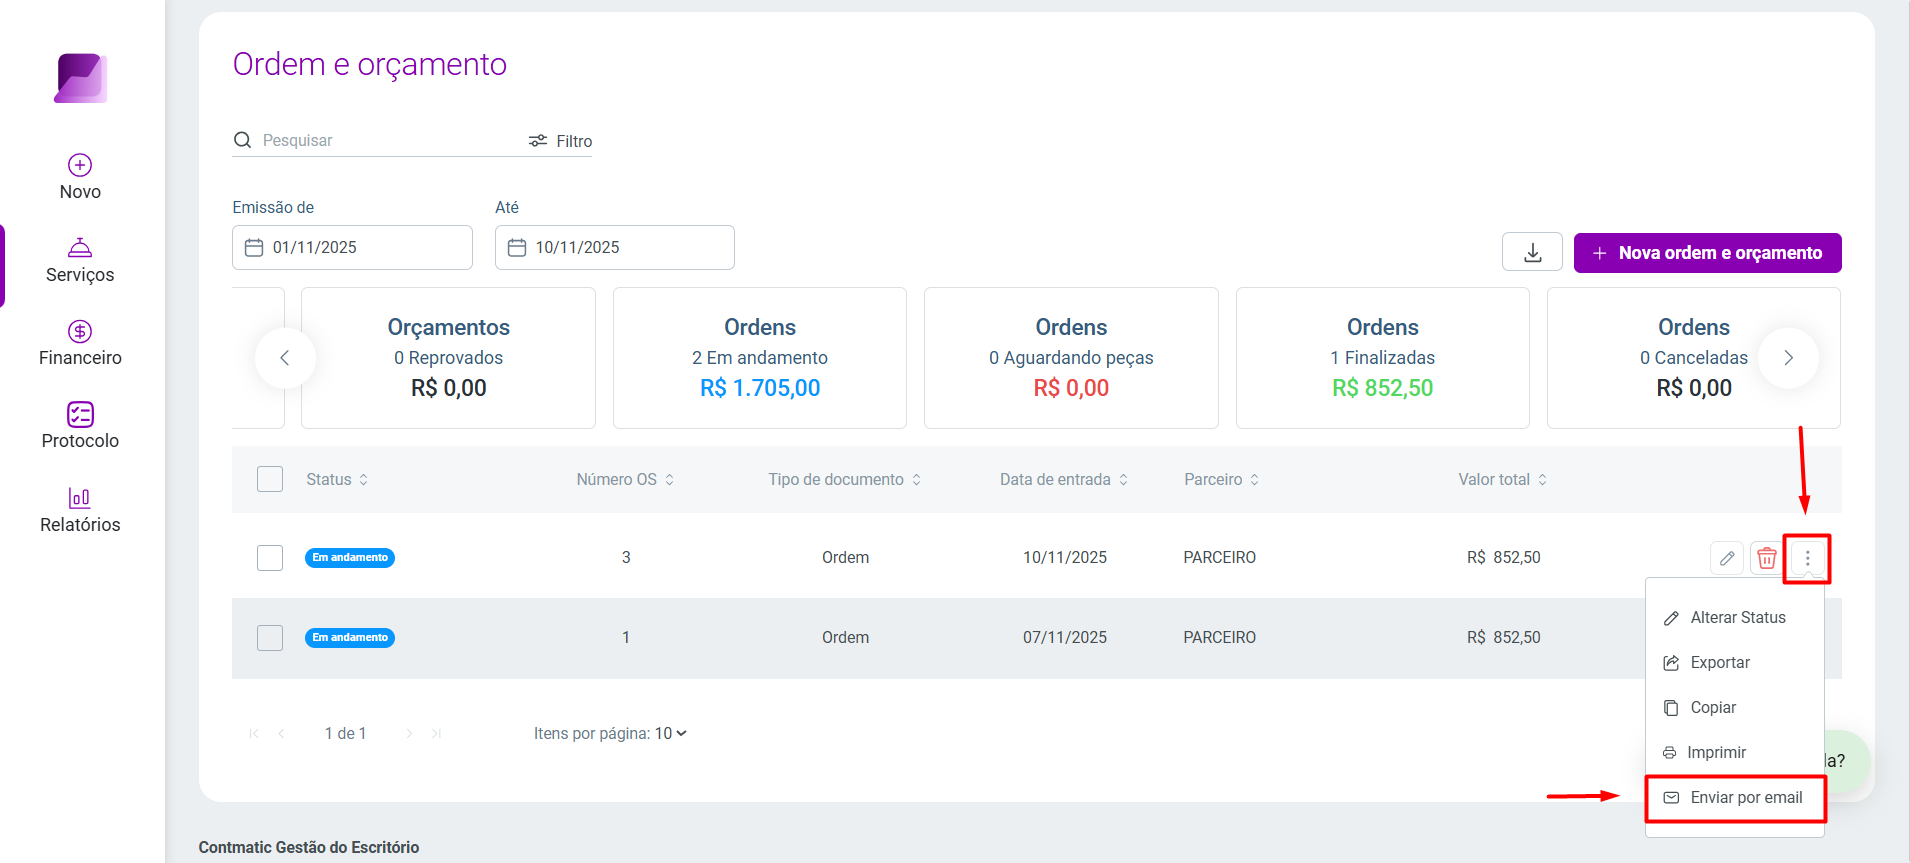Choose Enviar por email in the menu
The width and height of the screenshot is (1910, 863).
click(1735, 797)
